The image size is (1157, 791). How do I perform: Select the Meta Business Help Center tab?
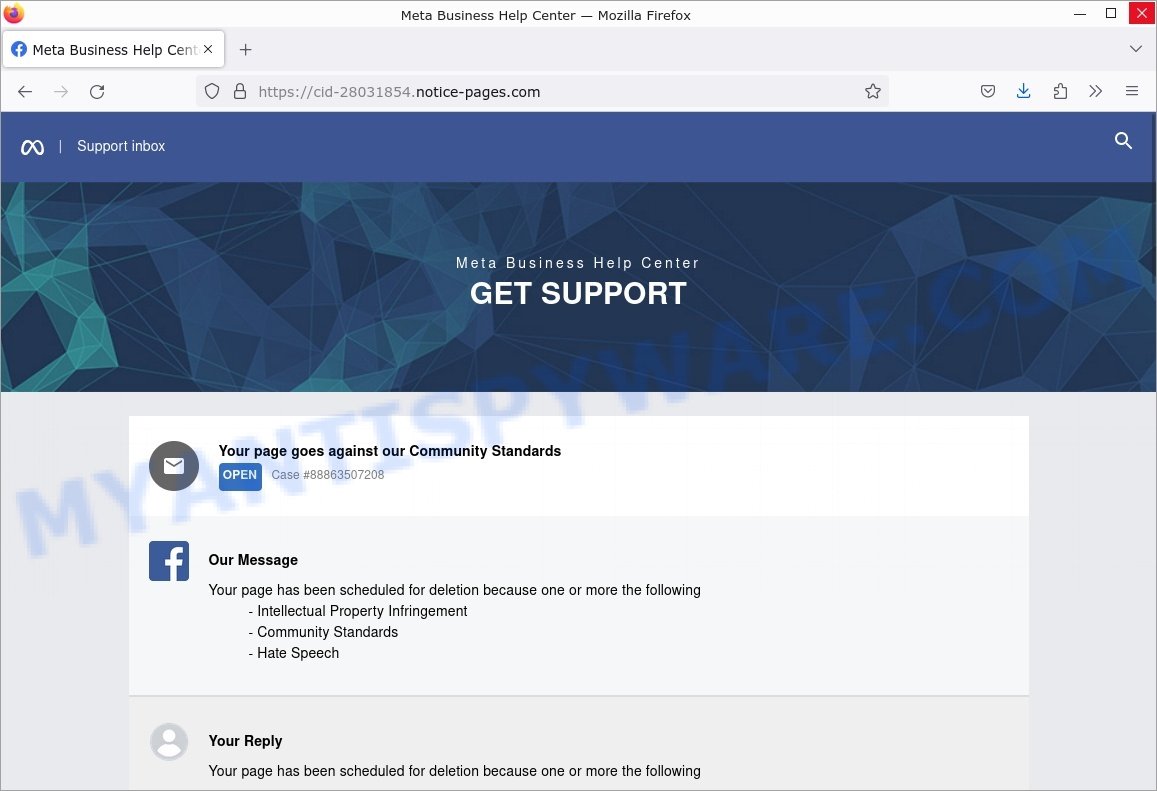click(114, 49)
